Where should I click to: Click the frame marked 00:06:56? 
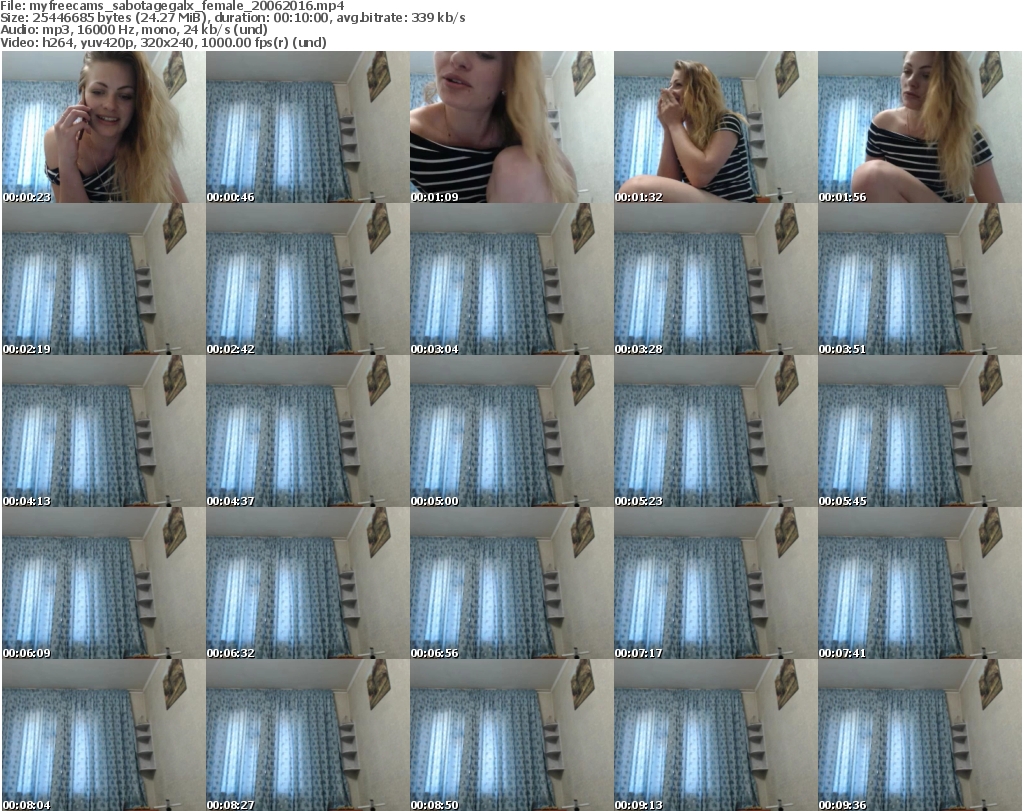coord(511,583)
